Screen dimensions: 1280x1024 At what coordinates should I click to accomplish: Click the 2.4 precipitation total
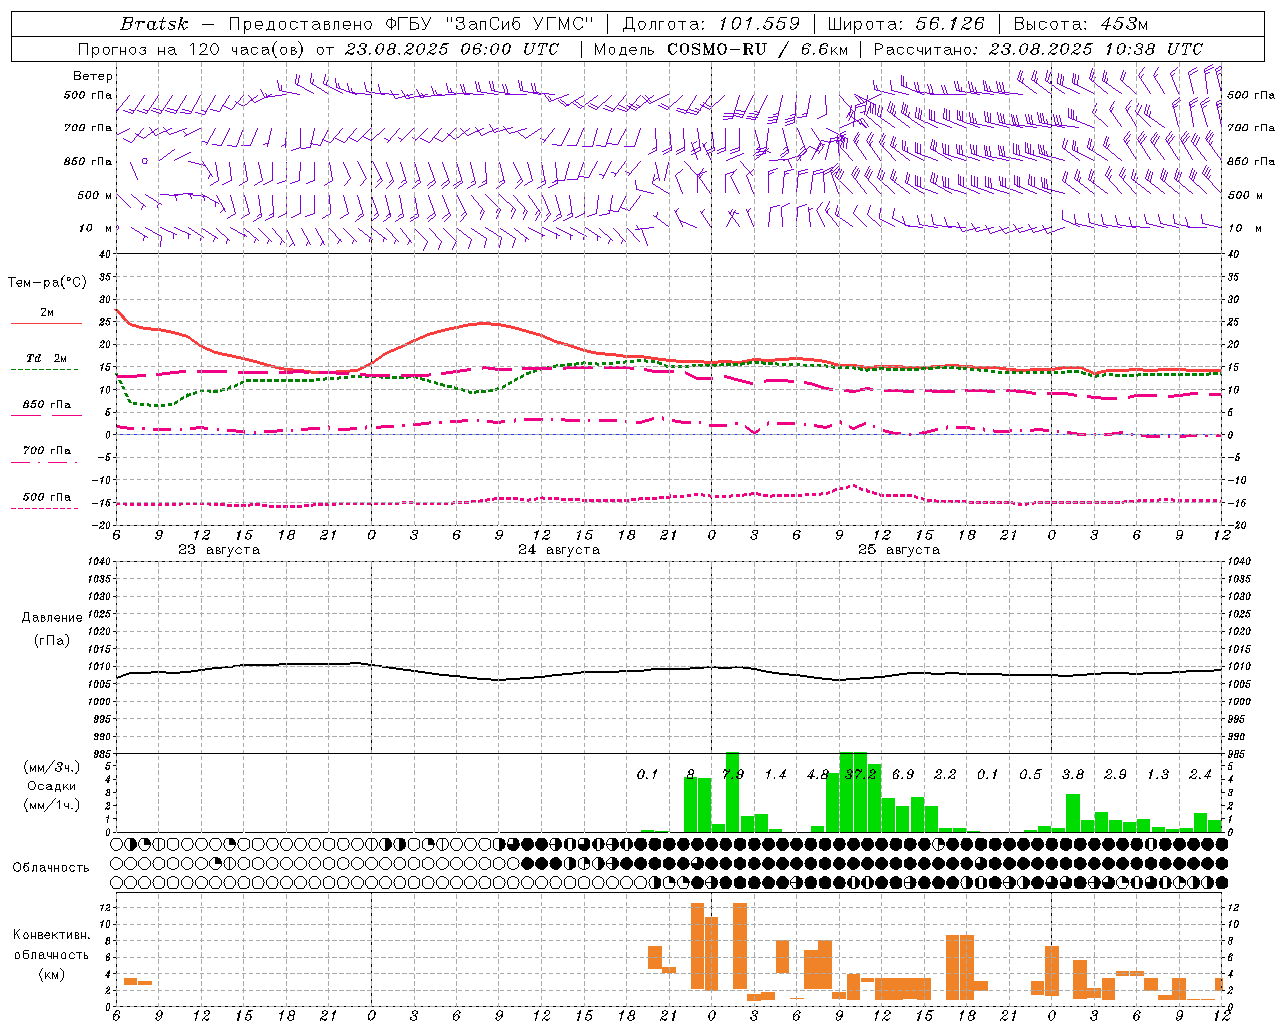(1200, 775)
